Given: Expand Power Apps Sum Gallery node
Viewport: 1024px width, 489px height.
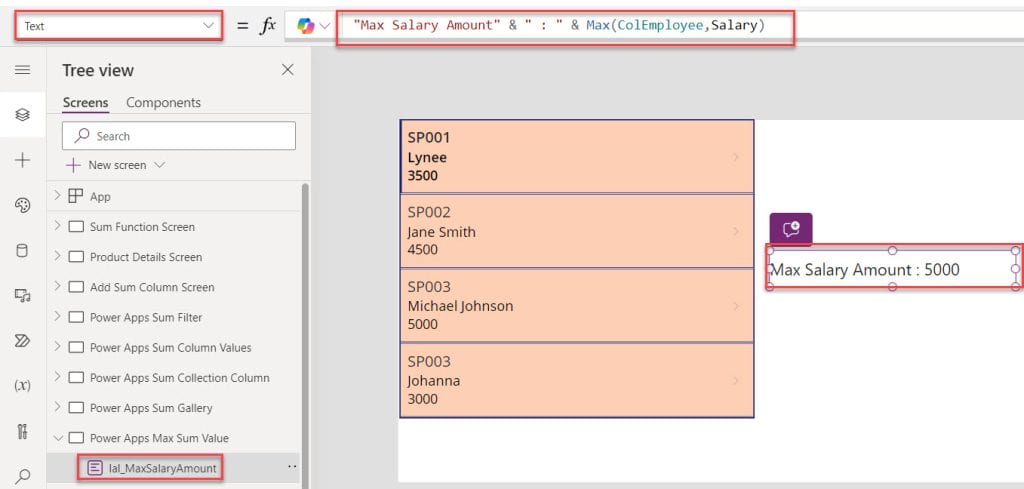Looking at the screenshot, I should pos(57,407).
